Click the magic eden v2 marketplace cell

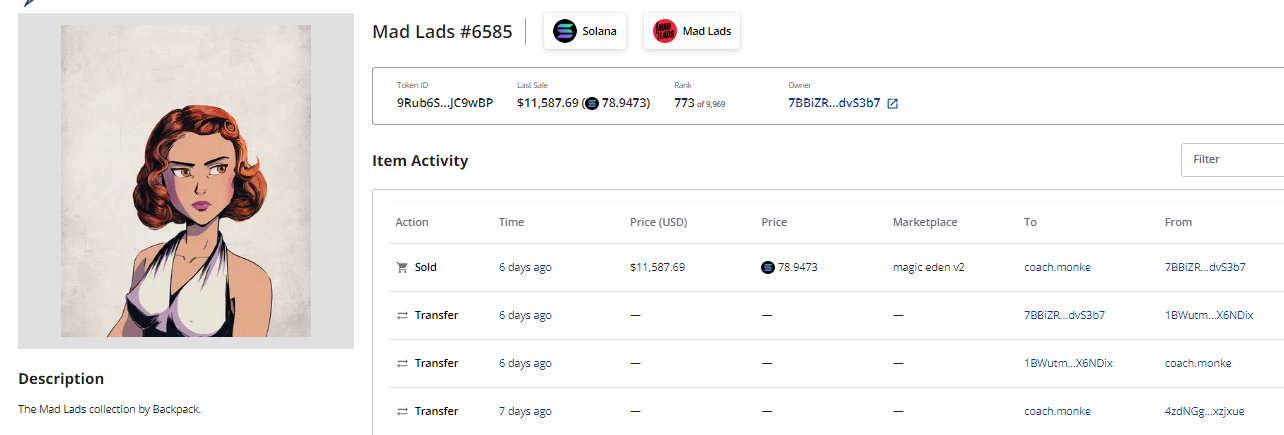pos(928,267)
